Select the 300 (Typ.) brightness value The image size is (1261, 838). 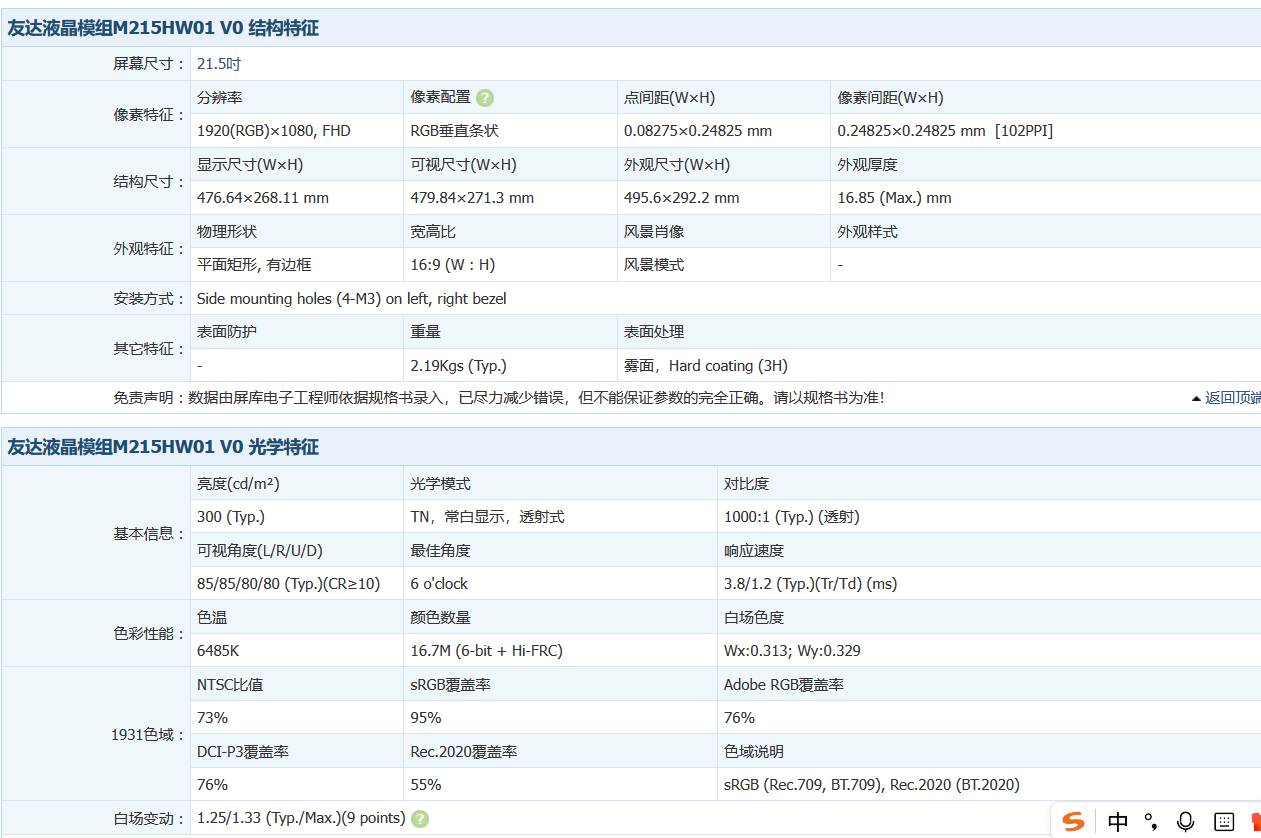coord(231,517)
